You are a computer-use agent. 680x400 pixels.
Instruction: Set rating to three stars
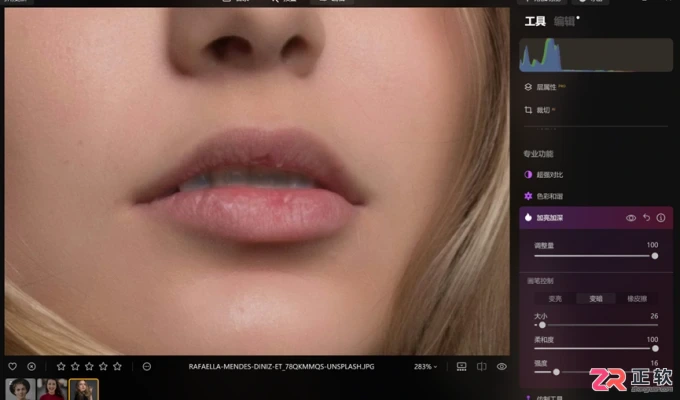click(89, 367)
